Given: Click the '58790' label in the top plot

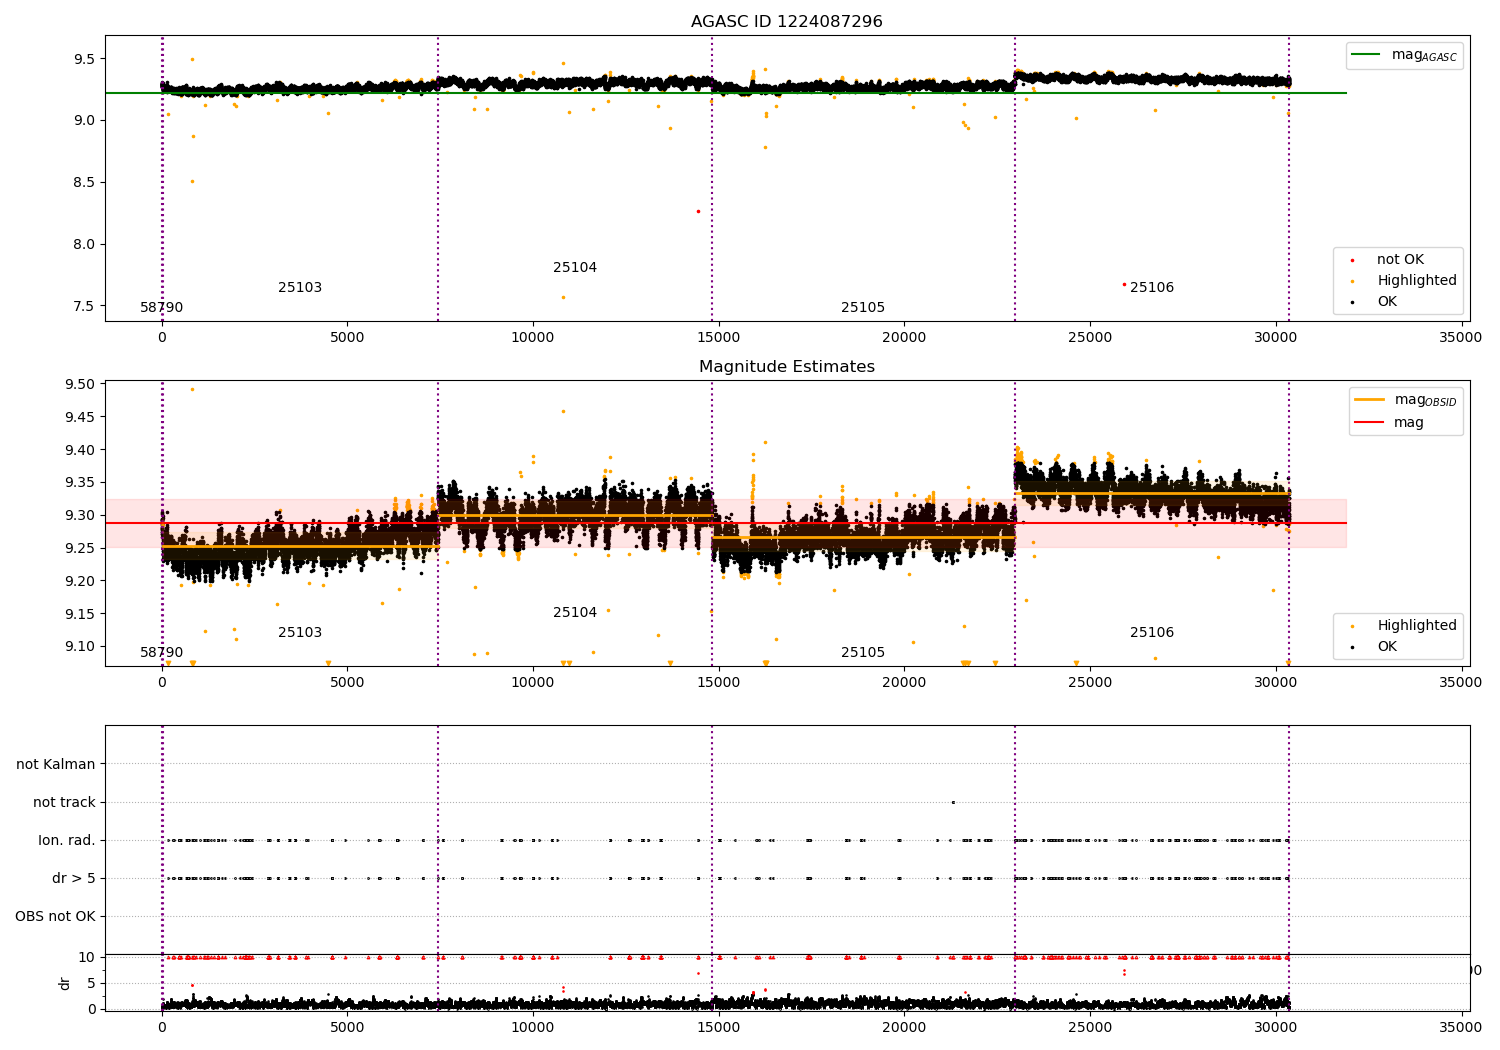Looking at the screenshot, I should coord(162,308).
